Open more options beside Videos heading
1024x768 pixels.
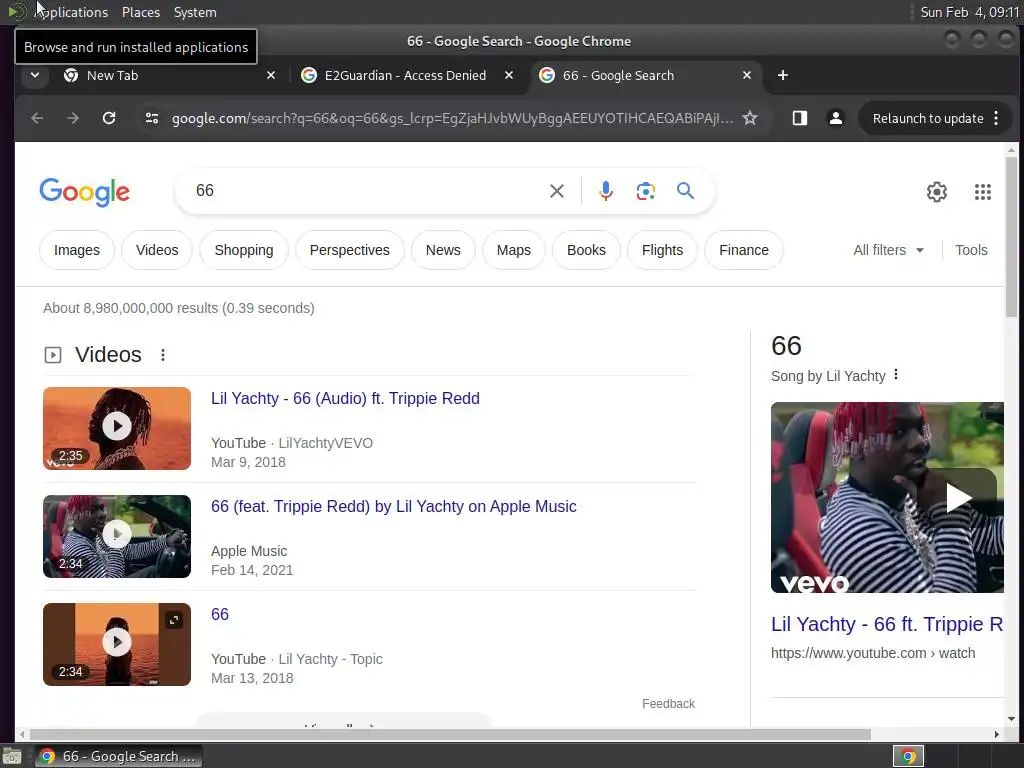(163, 355)
